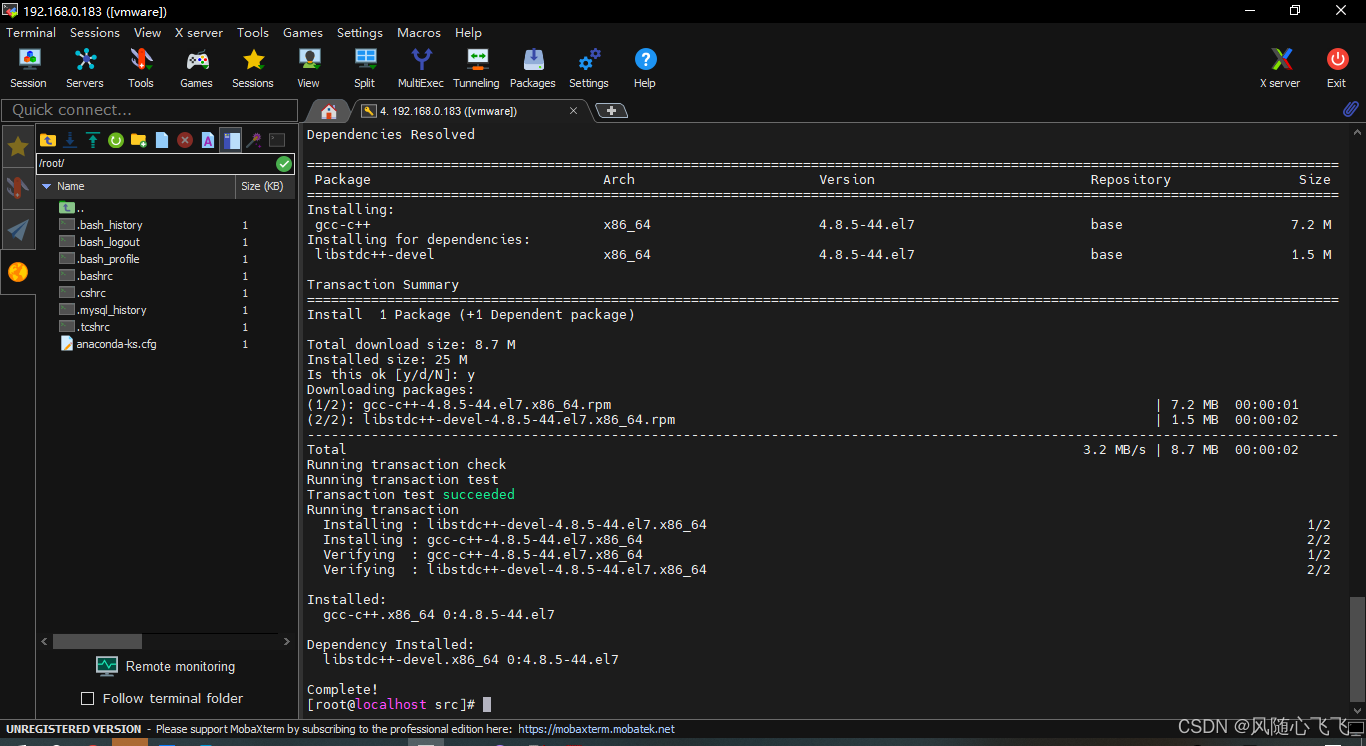This screenshot has width=1366, height=746.
Task: Open the Tunneling toolbar icon
Action: (476, 68)
